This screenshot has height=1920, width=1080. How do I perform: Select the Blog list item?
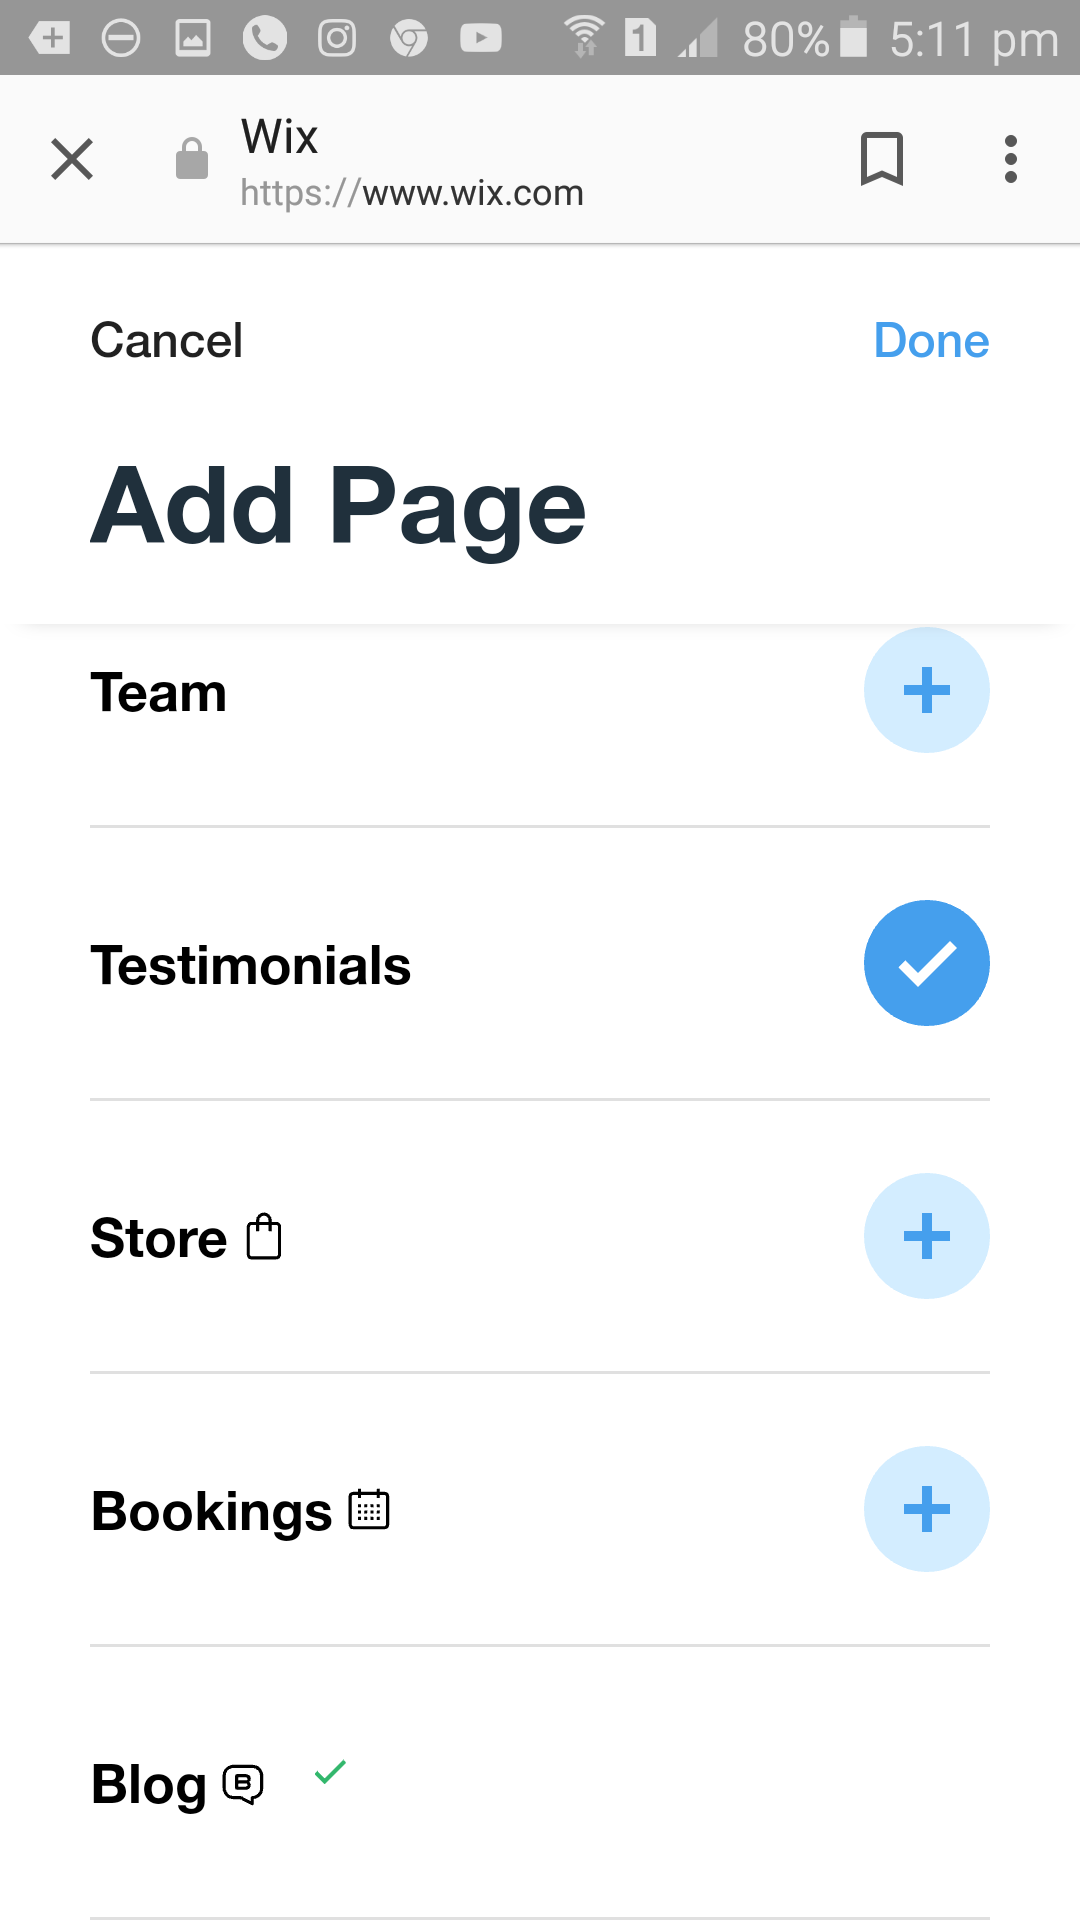coord(149,1784)
